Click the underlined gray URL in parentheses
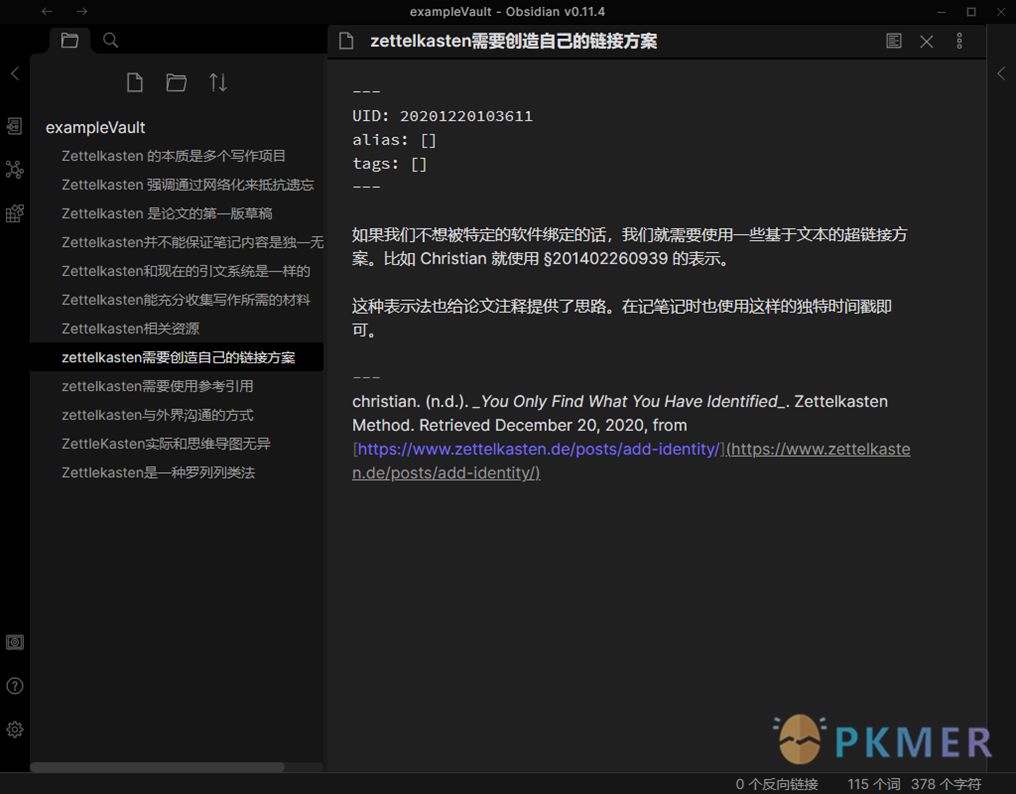This screenshot has width=1016, height=794. coord(818,449)
